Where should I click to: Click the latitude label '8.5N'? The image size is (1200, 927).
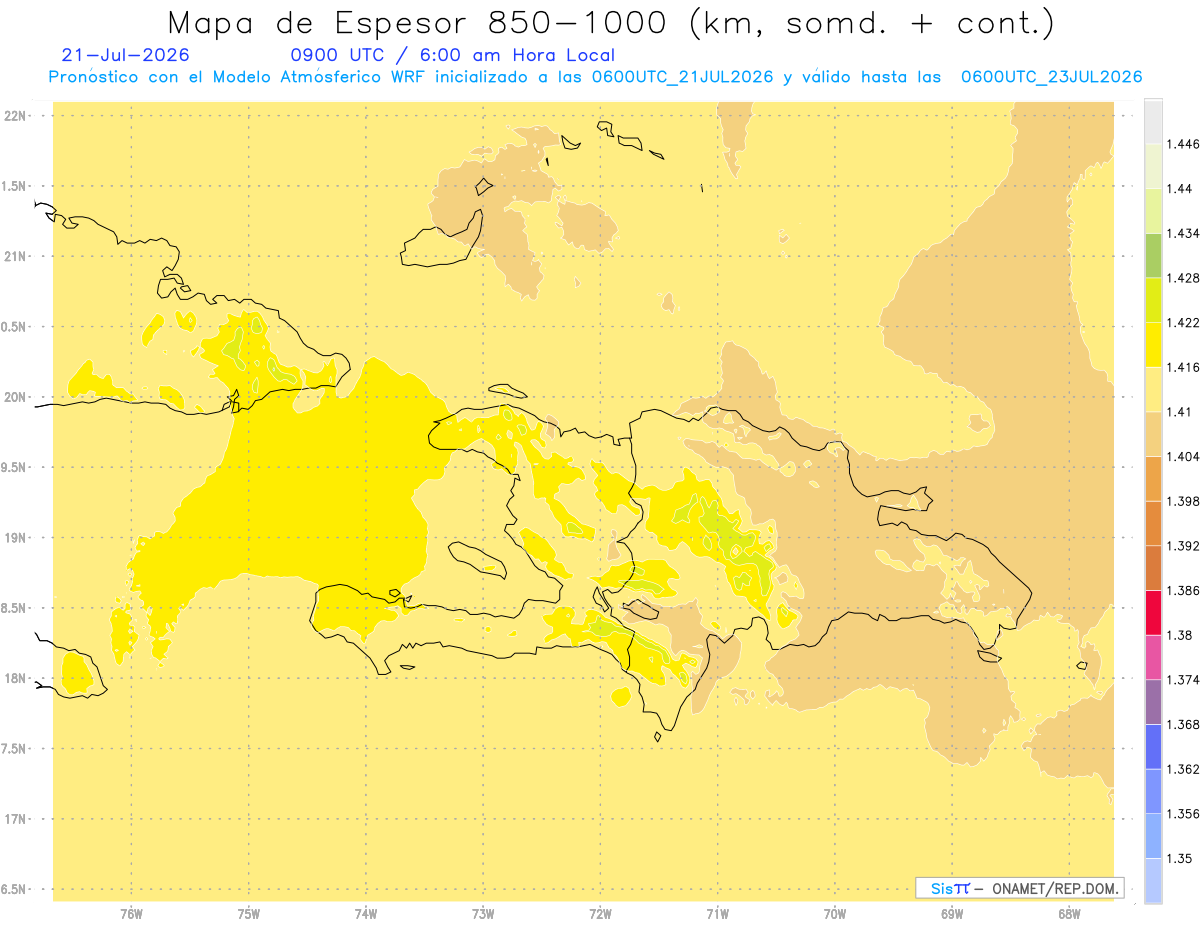click(15, 608)
